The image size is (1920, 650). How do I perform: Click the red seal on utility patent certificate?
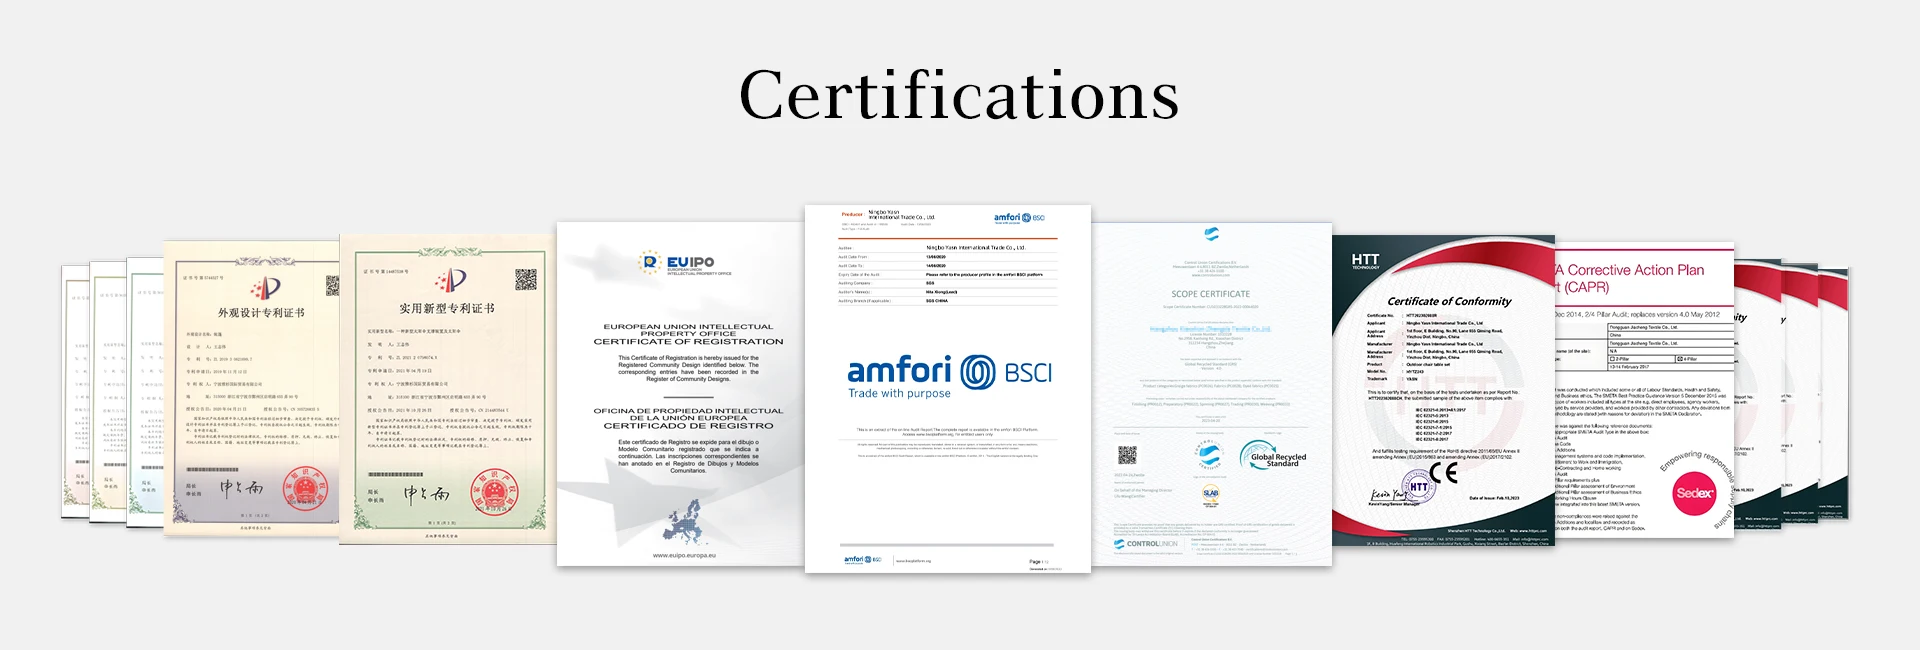tap(494, 492)
